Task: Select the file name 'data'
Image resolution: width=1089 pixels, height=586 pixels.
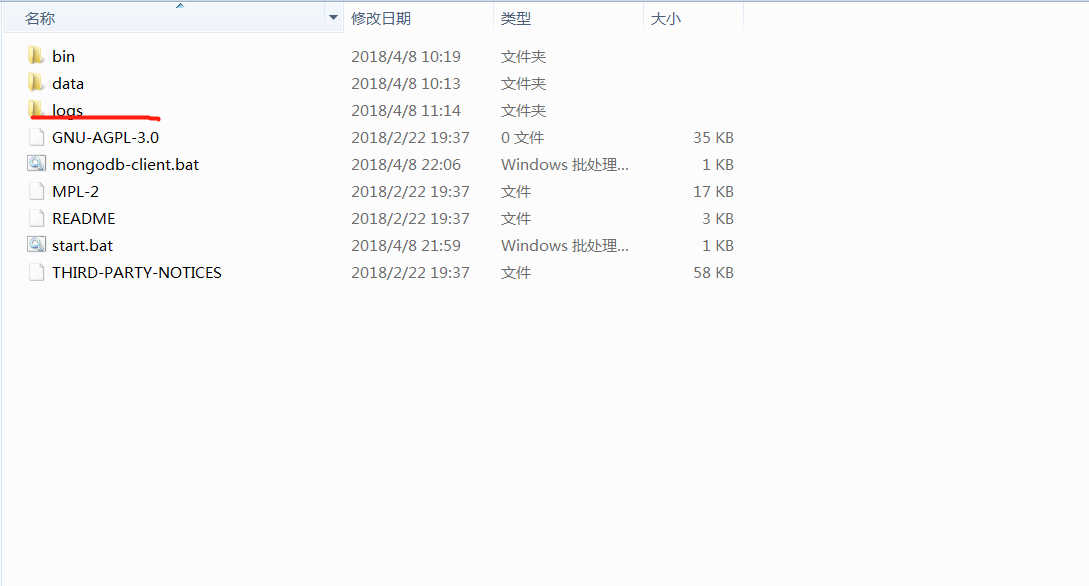Action: click(x=68, y=83)
